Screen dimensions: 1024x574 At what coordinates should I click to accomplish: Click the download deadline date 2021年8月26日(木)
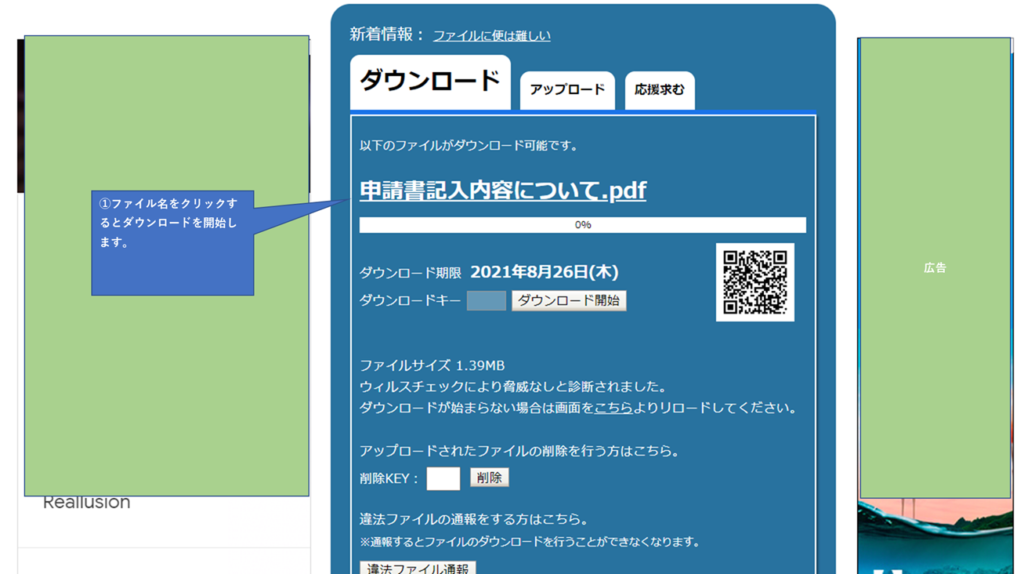[x=544, y=272]
